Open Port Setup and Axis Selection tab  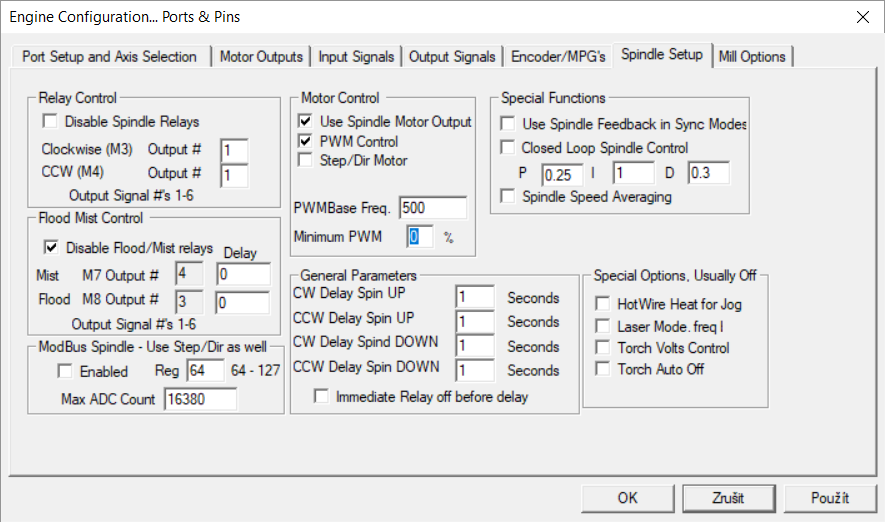[110, 57]
